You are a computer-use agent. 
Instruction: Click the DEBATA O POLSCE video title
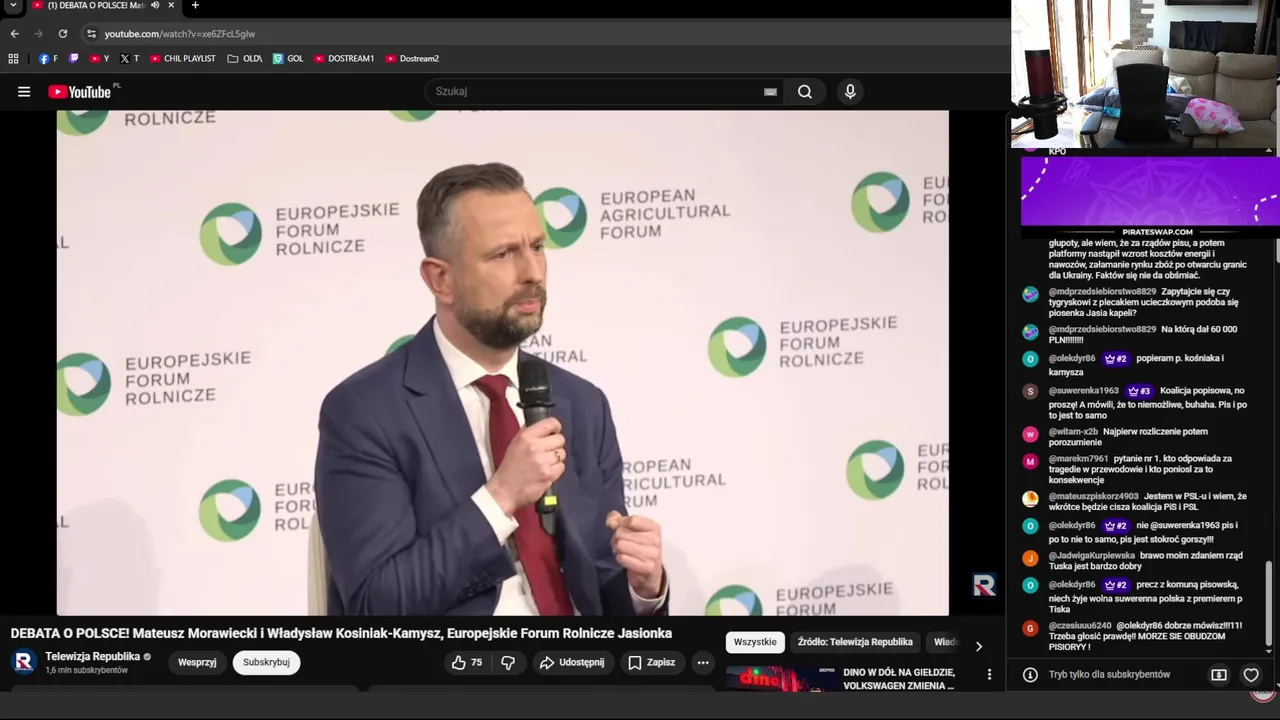341,634
